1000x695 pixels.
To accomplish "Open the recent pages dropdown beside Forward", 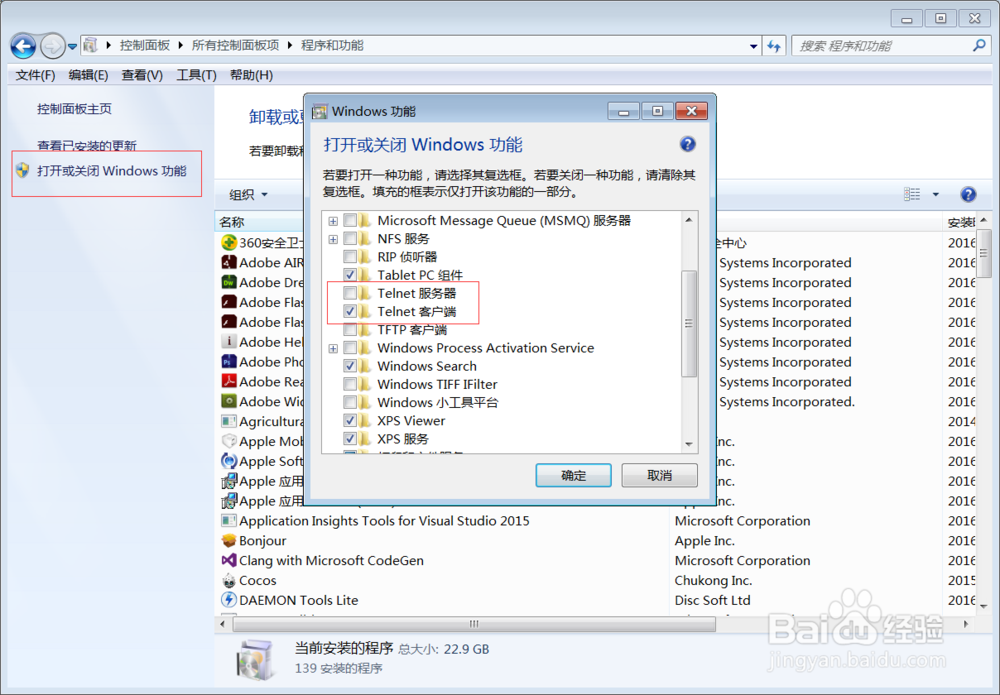I will click(72, 47).
